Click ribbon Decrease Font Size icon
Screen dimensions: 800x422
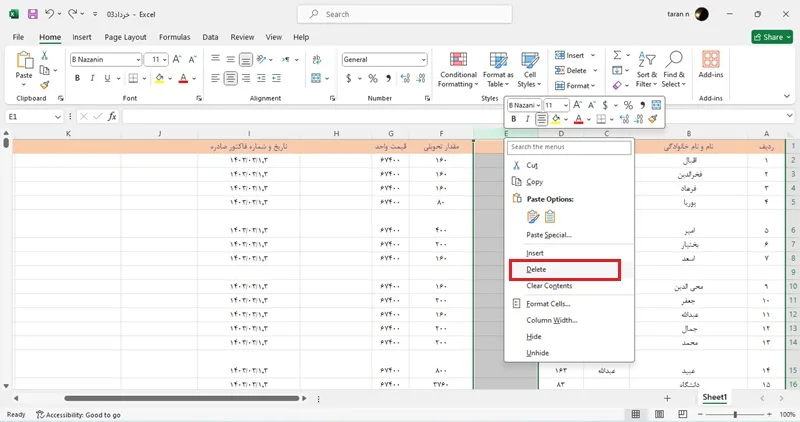(x=192, y=59)
